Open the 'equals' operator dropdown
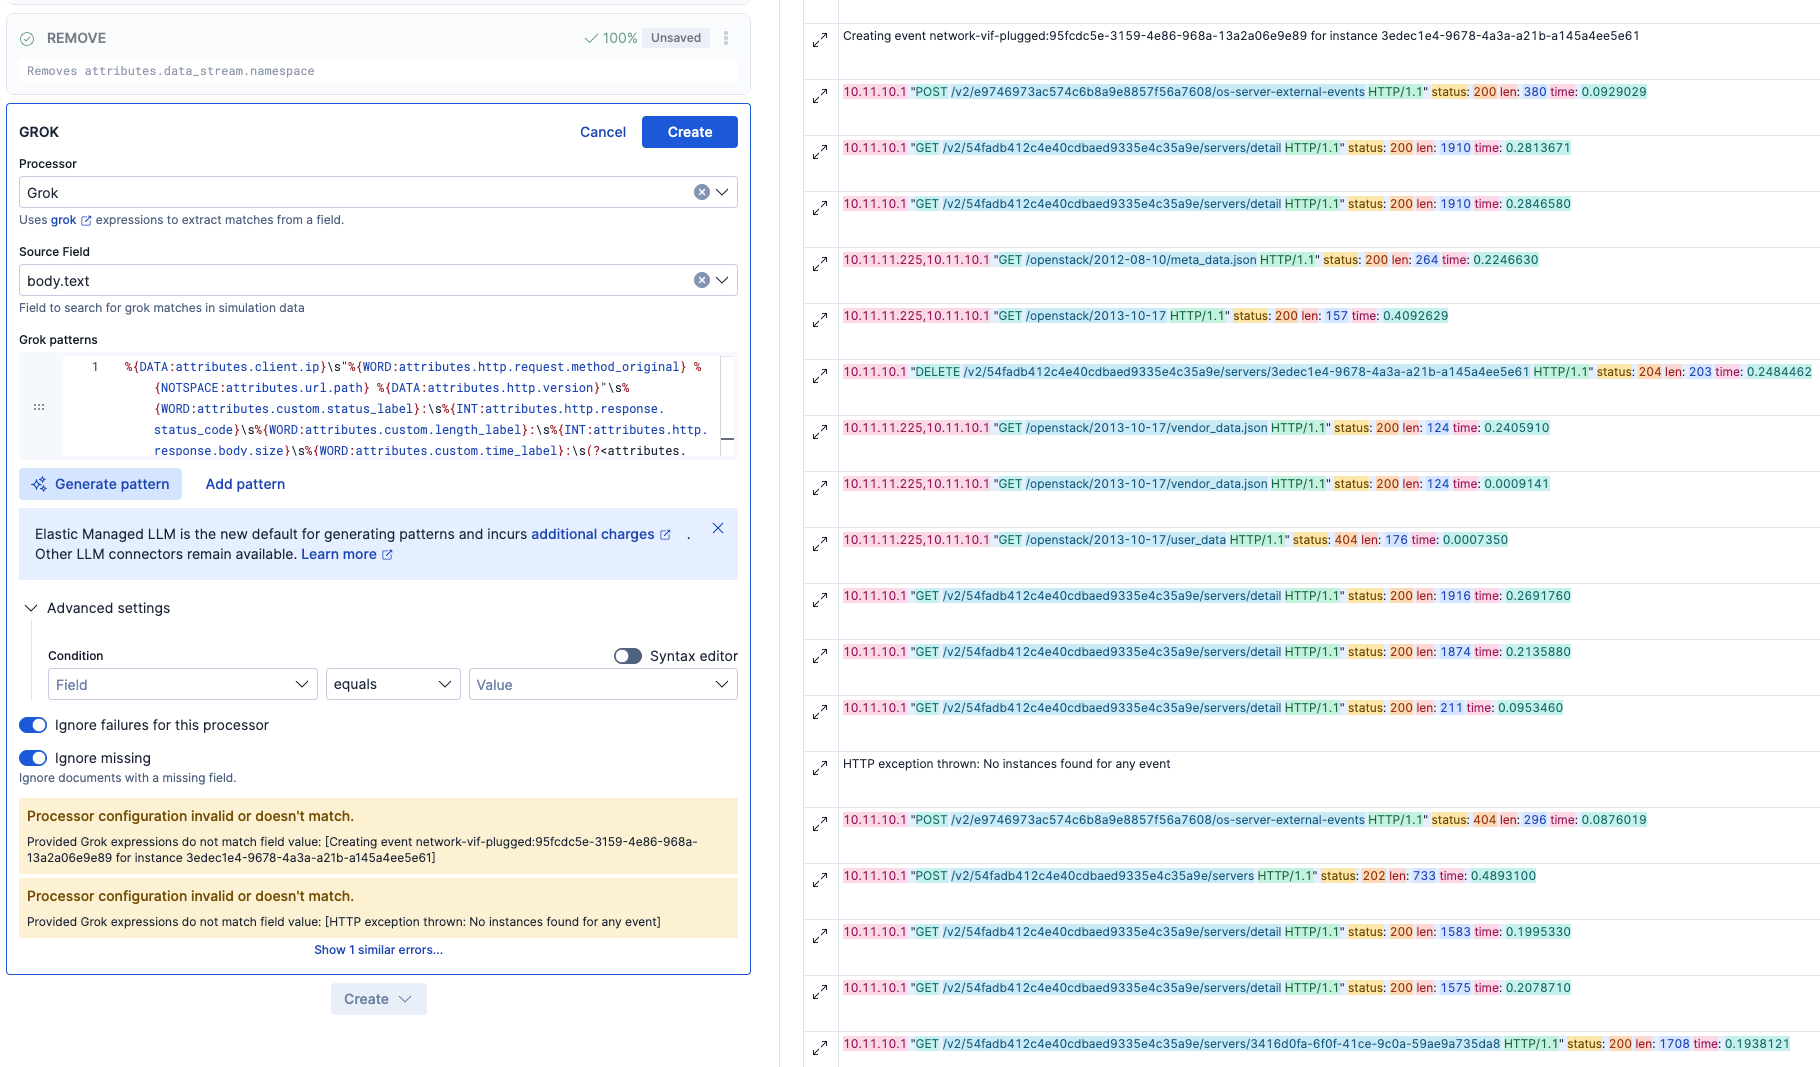The width and height of the screenshot is (1820, 1067). (393, 684)
